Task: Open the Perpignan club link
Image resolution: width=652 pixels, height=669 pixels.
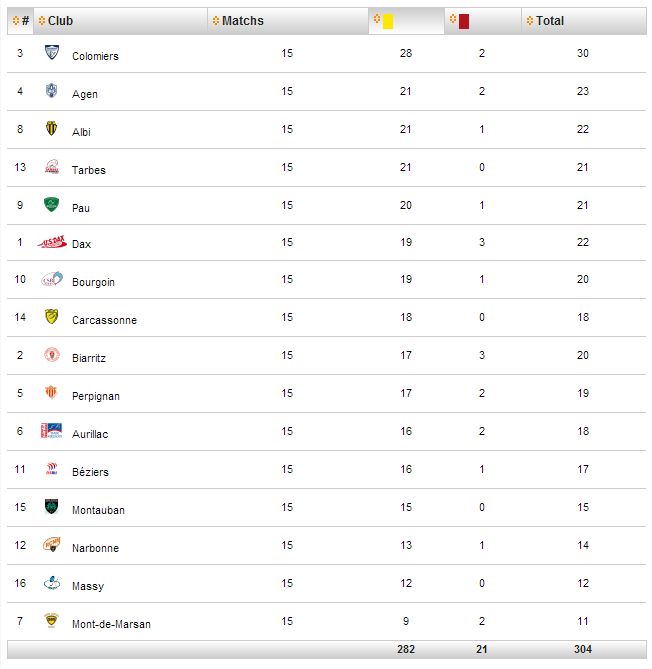Action: point(96,396)
